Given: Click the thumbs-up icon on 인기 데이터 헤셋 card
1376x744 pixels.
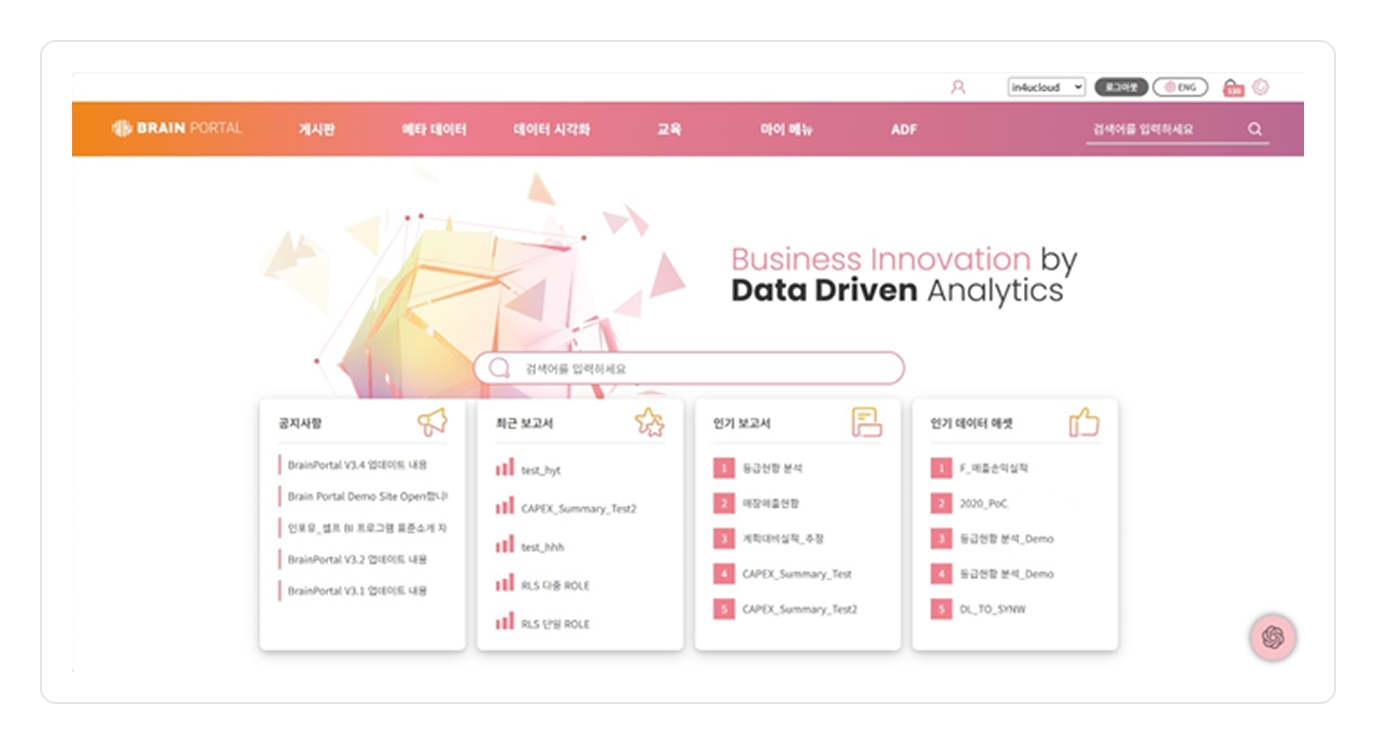Looking at the screenshot, I should pyautogui.click(x=1084, y=423).
